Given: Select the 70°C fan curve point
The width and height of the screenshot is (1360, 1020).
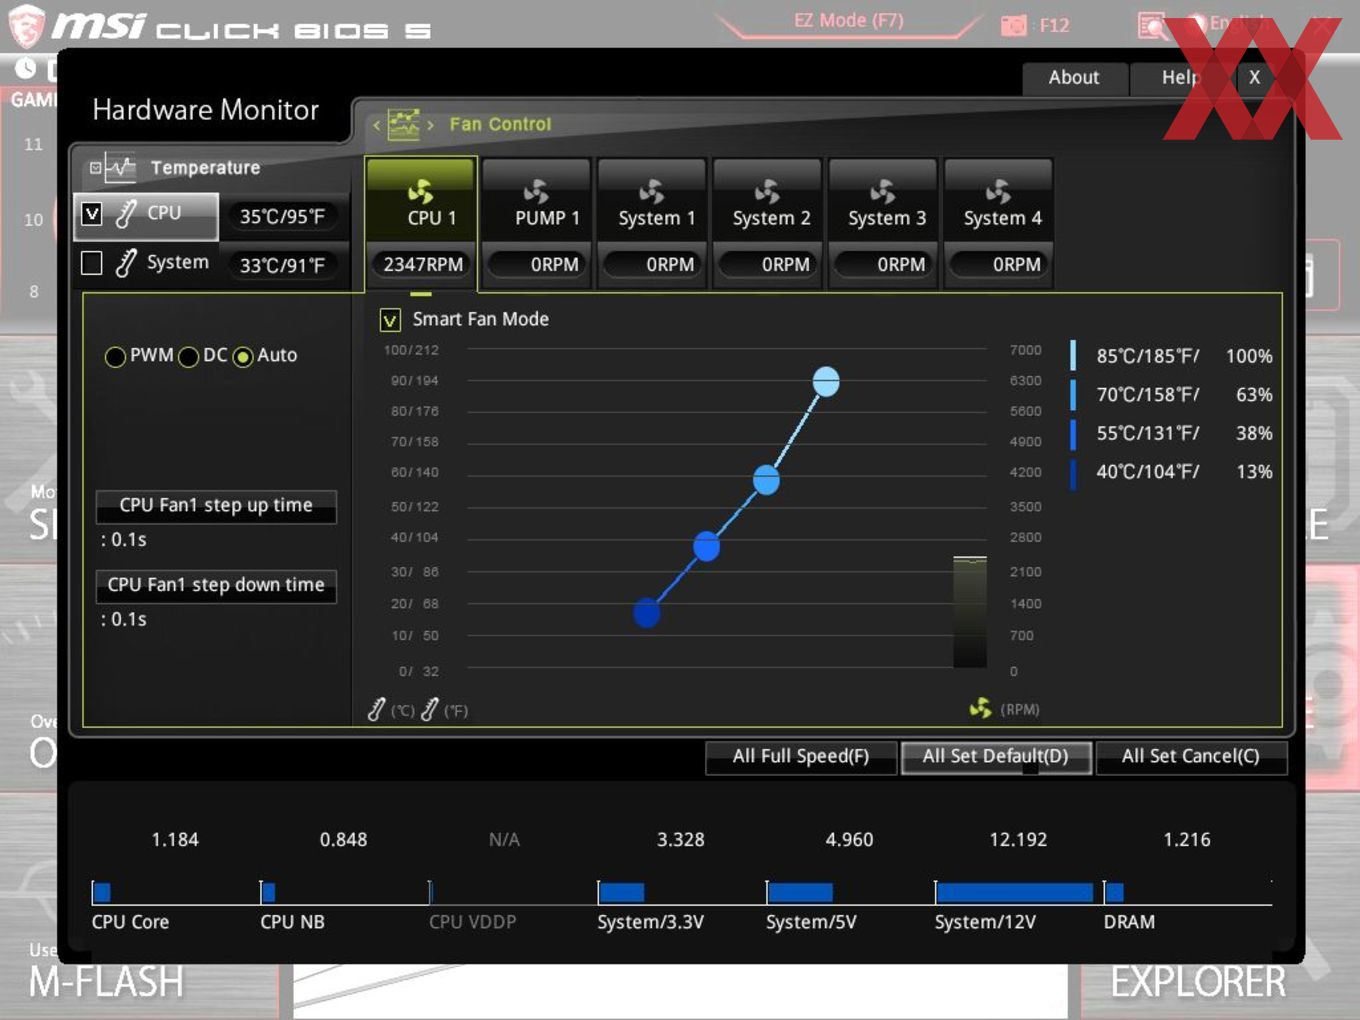Looking at the screenshot, I should pos(766,481).
